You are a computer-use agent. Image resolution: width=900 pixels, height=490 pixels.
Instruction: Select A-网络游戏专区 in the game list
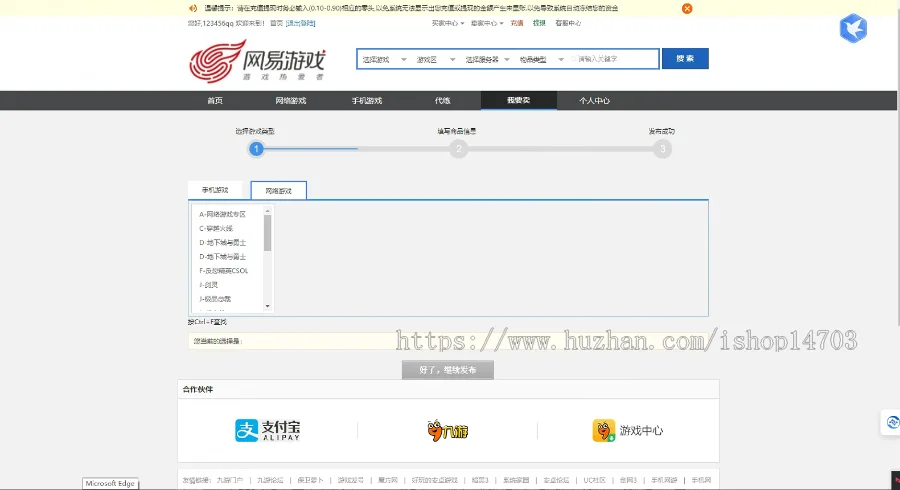coord(222,214)
